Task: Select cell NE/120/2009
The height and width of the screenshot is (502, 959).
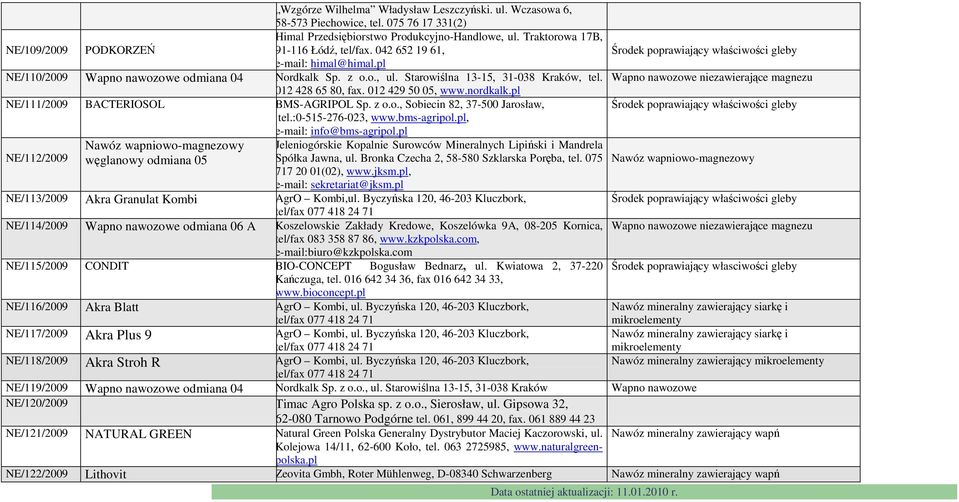Action: pyautogui.click(x=40, y=411)
